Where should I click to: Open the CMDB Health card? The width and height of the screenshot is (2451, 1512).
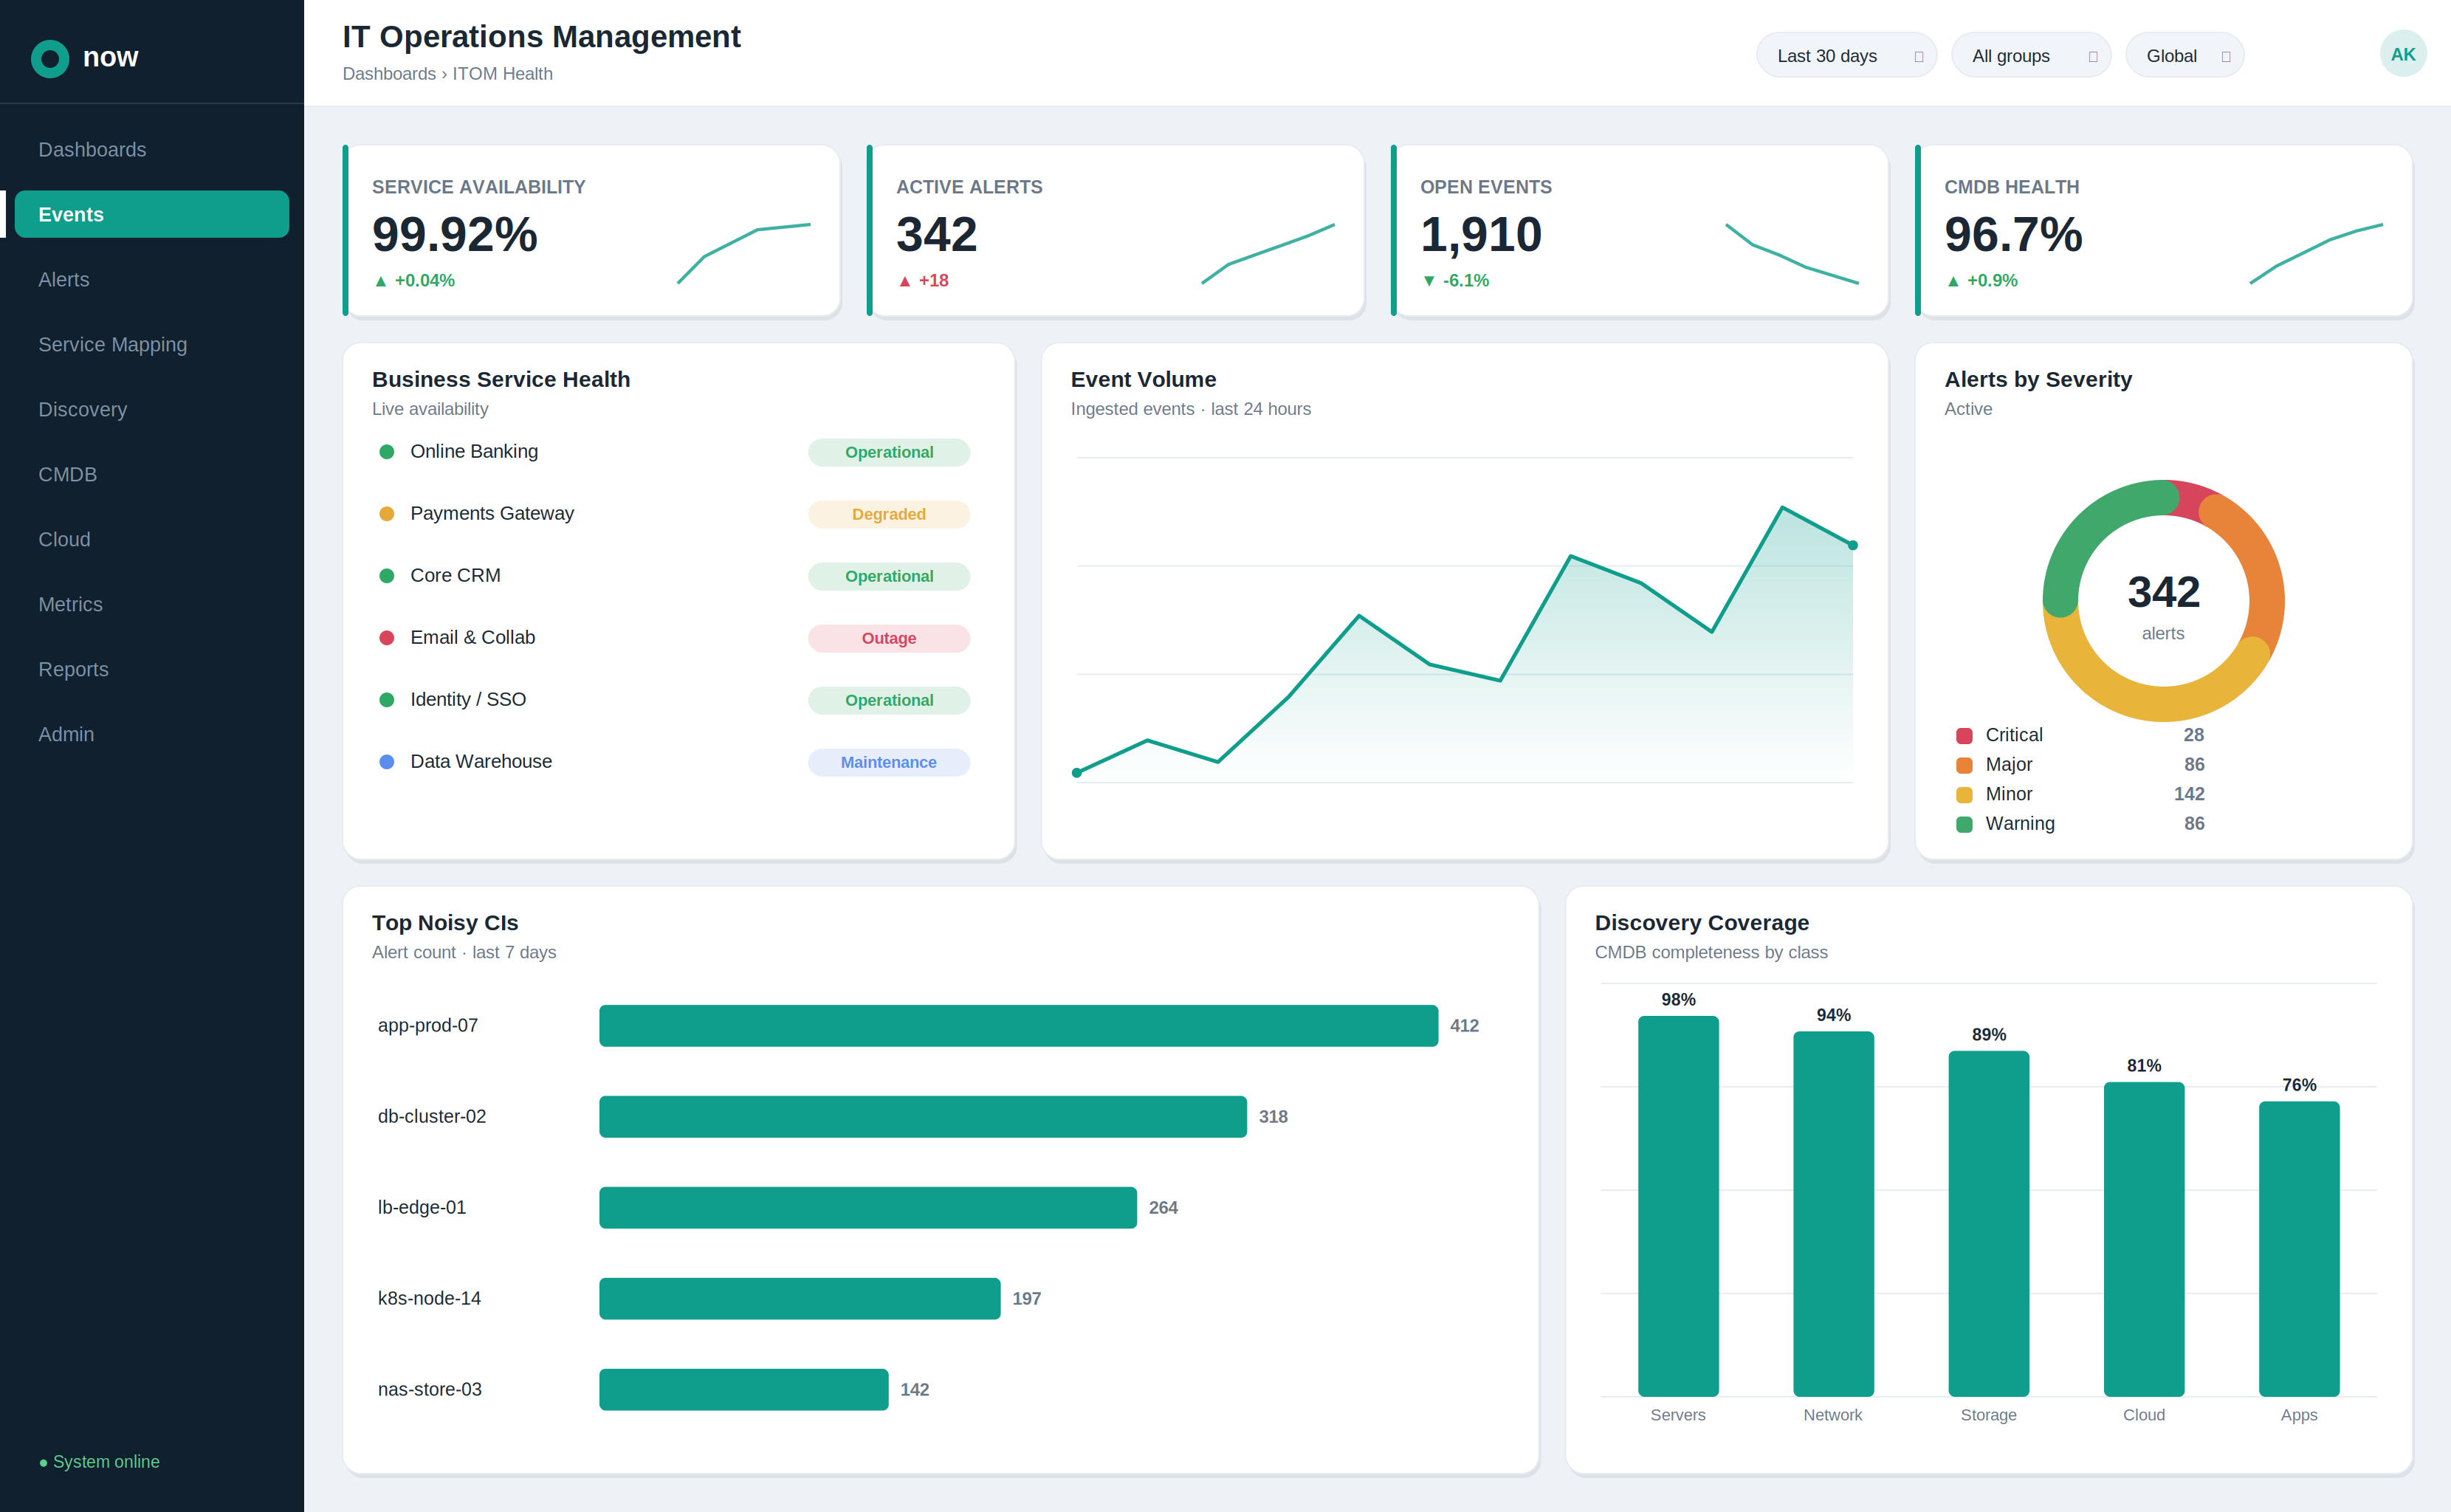pos(2163,231)
